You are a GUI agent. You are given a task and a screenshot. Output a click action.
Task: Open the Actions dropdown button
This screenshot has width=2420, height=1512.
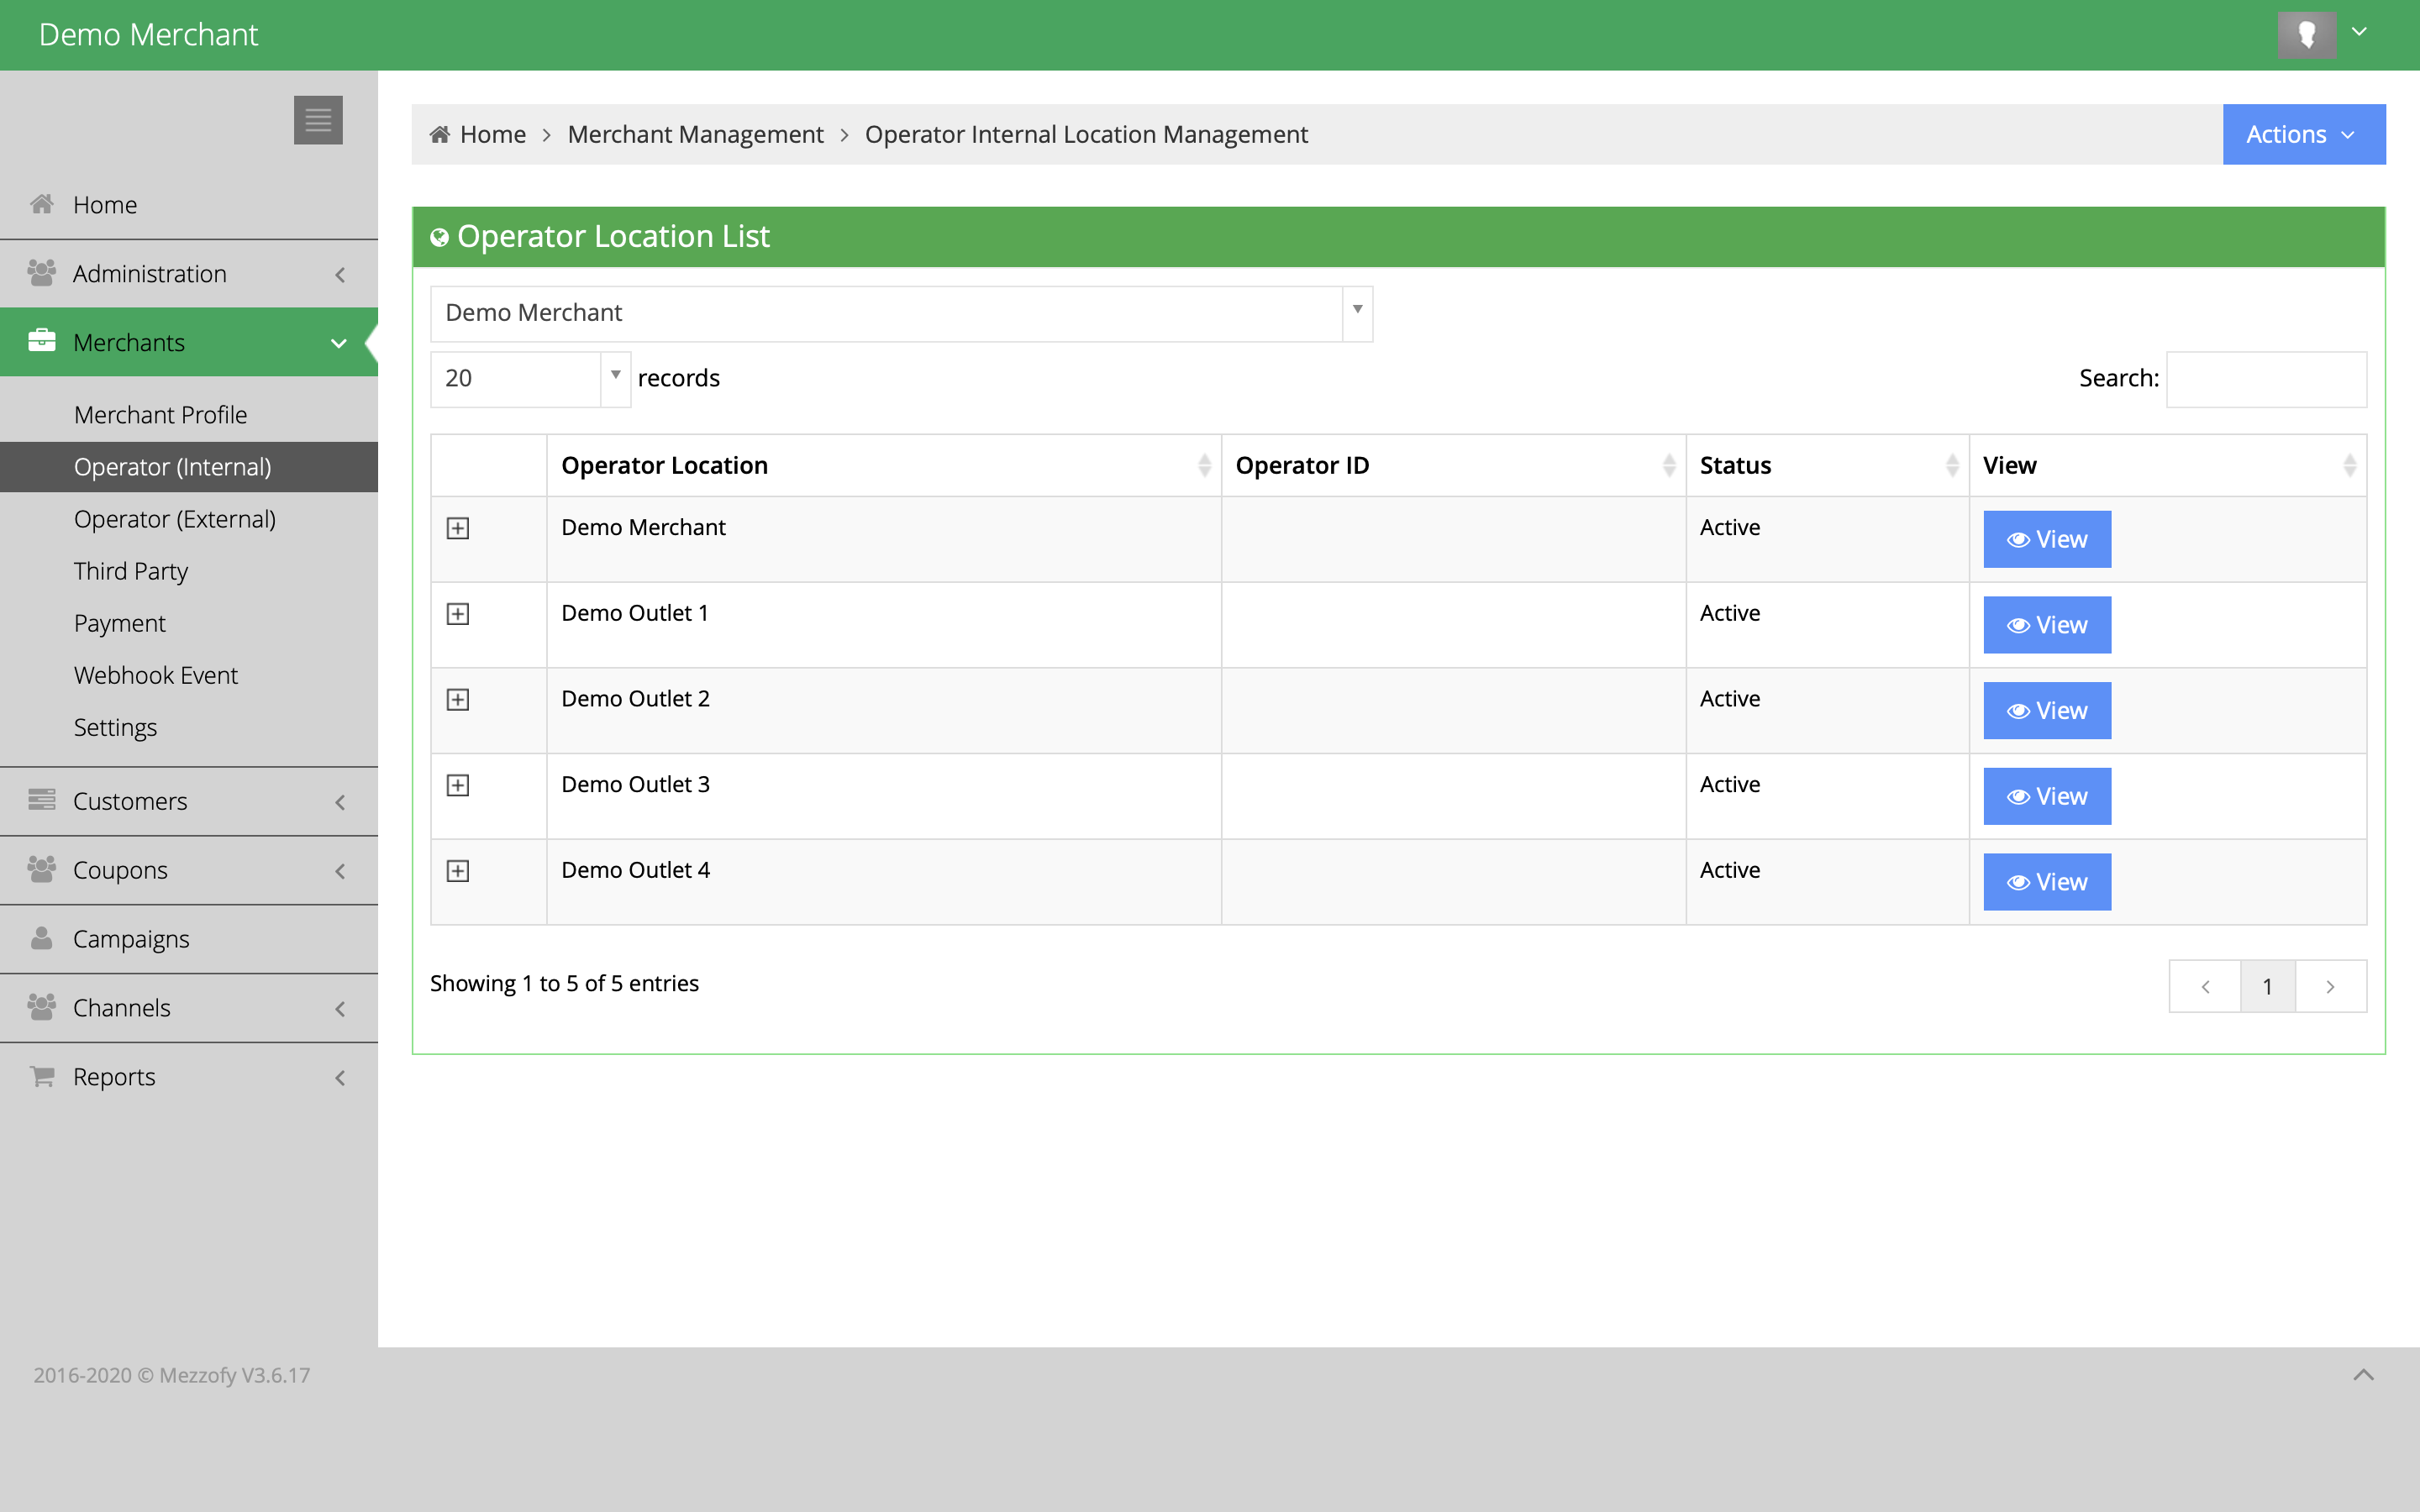(x=2302, y=135)
